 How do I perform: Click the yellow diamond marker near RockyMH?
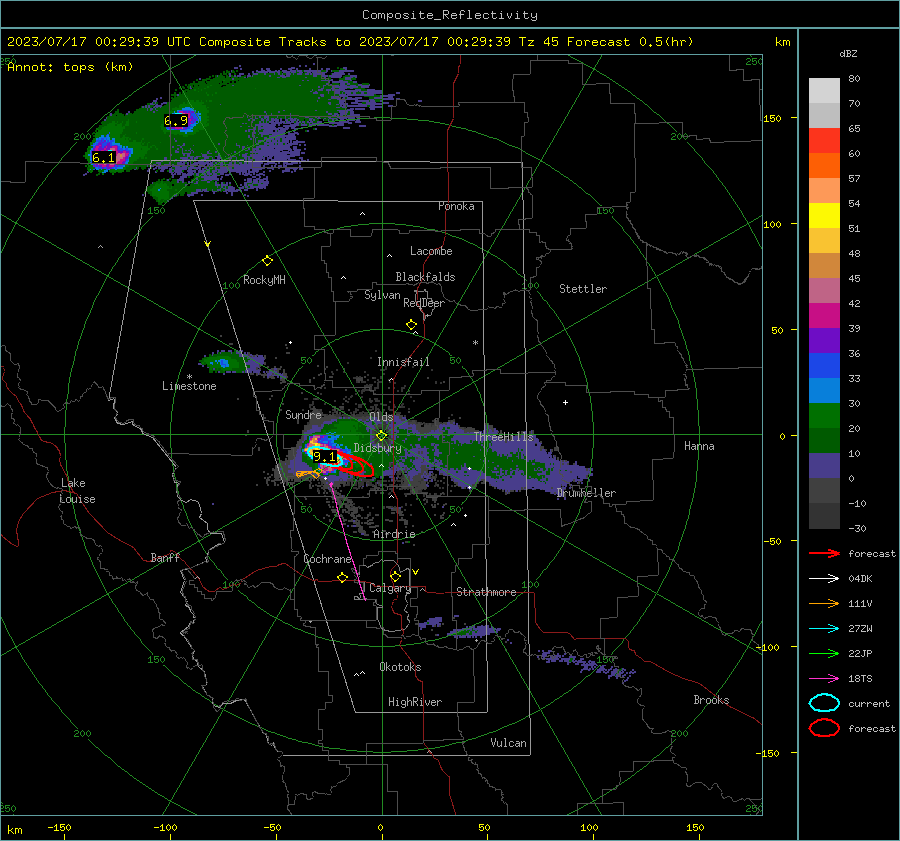[x=267, y=261]
